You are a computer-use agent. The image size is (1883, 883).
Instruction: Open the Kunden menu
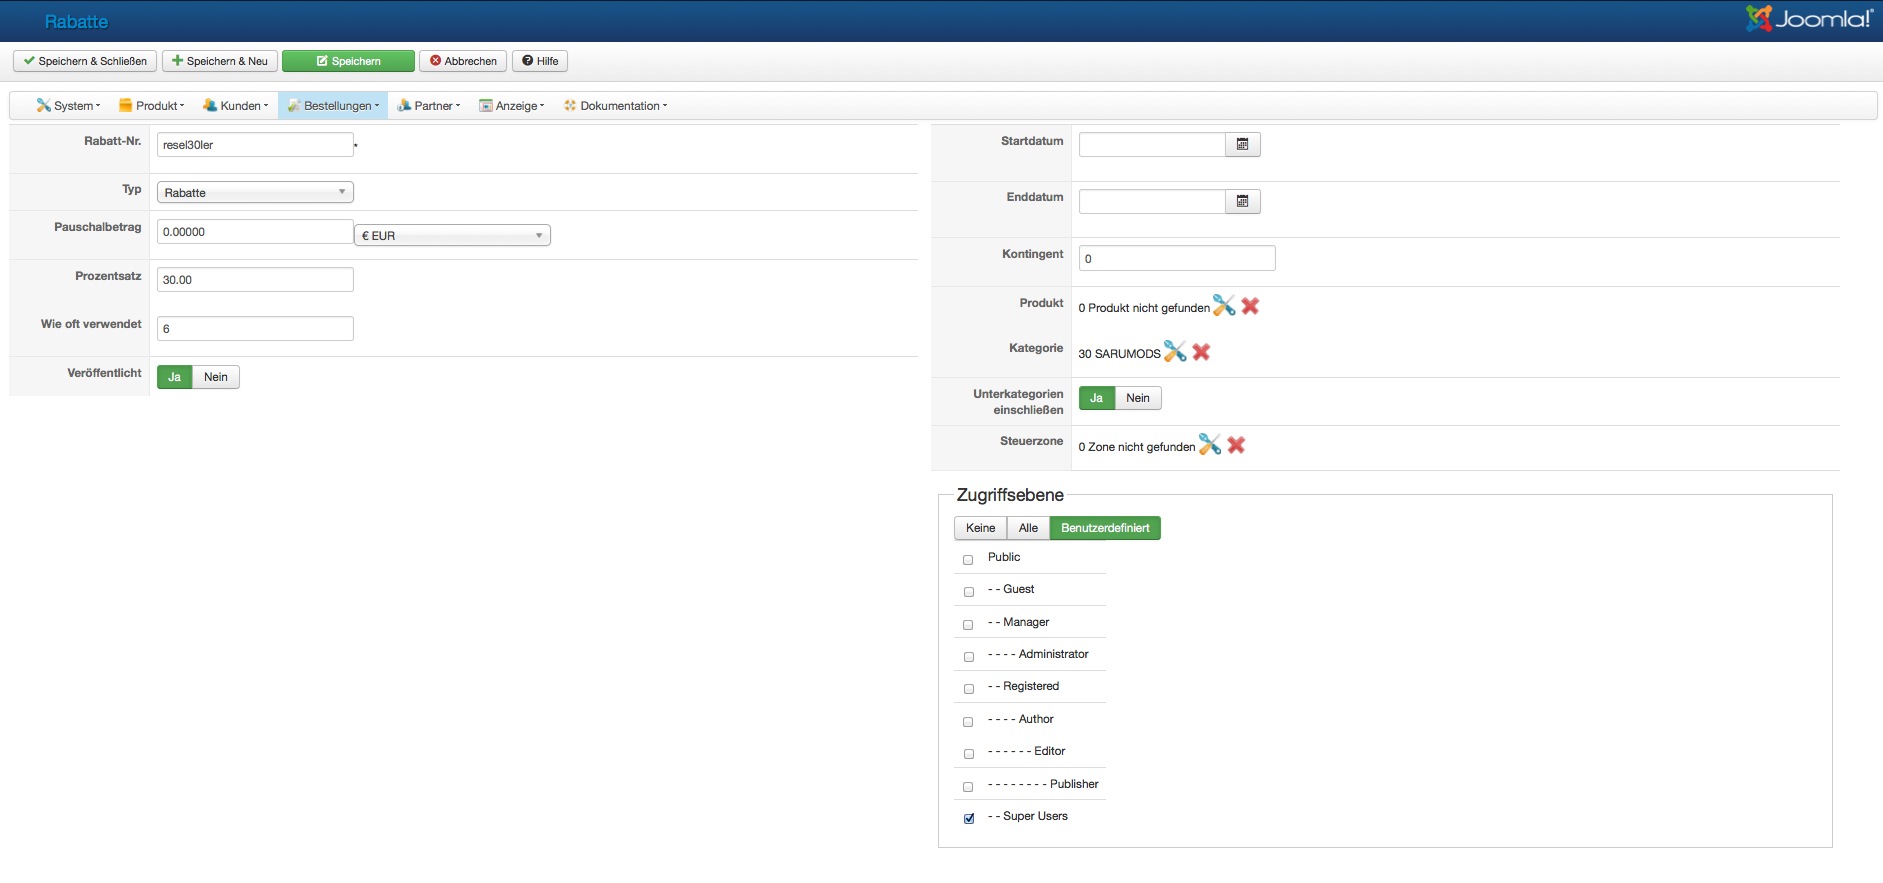pos(236,106)
